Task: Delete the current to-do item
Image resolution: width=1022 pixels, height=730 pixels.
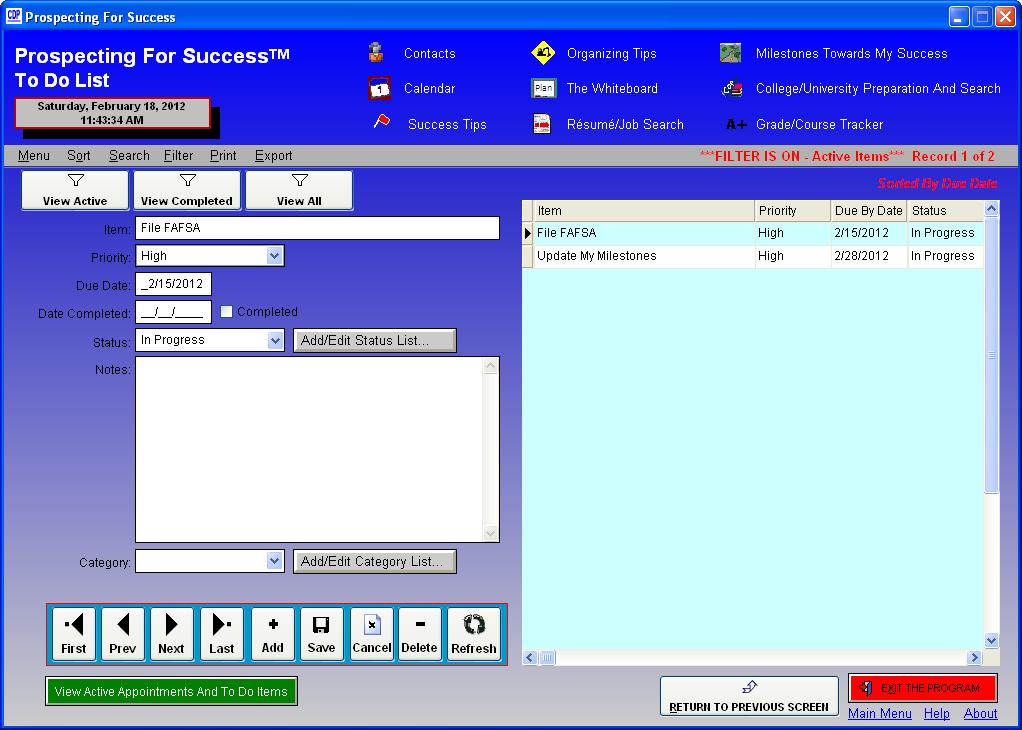Action: pyautogui.click(x=419, y=634)
